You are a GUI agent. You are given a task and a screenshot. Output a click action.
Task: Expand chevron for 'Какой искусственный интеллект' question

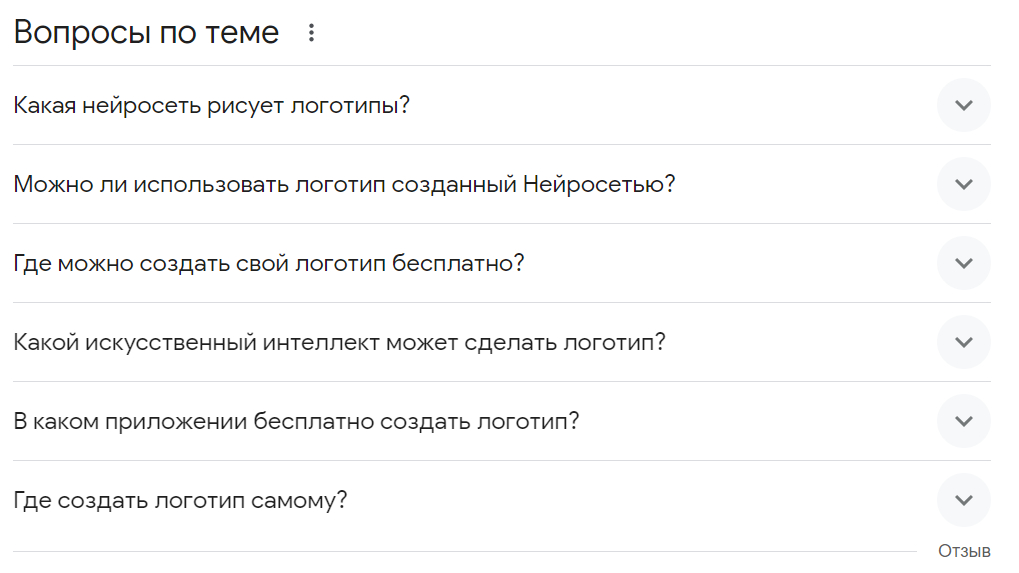point(964,342)
